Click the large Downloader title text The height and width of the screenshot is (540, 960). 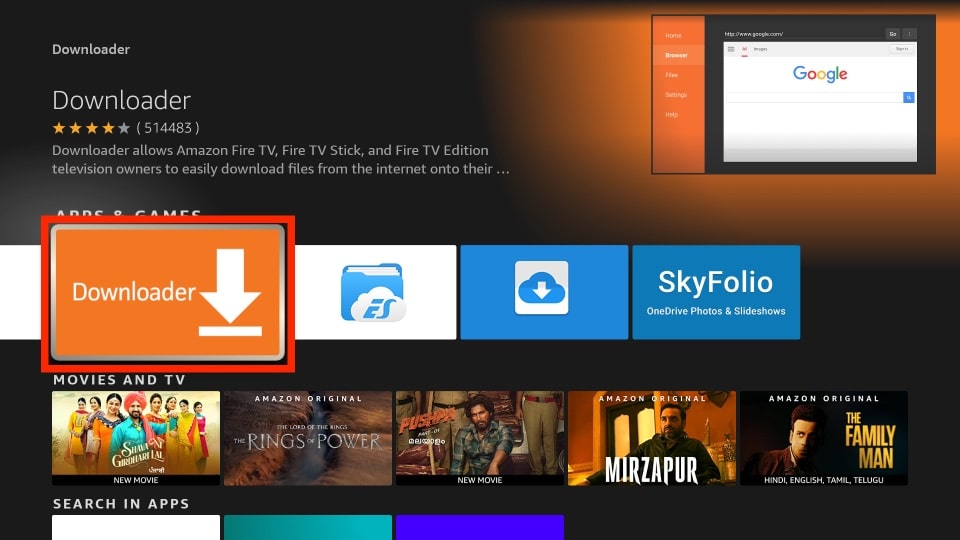pyautogui.click(x=122, y=100)
